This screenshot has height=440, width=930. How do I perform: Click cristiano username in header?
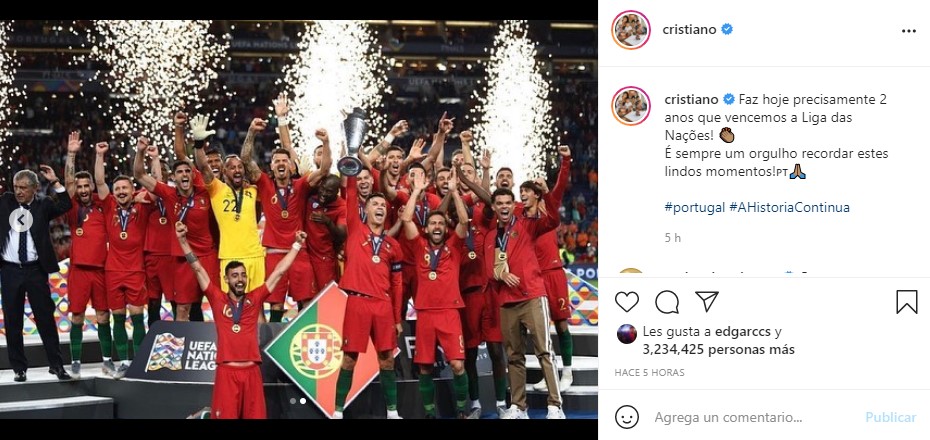click(x=689, y=30)
